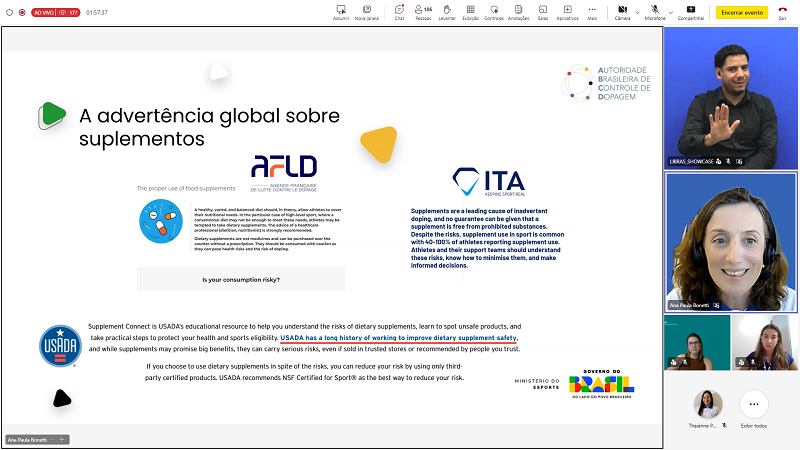The image size is (800, 450).
Task: Click the spotlight icon on the white-background tile
Action: 741,362
